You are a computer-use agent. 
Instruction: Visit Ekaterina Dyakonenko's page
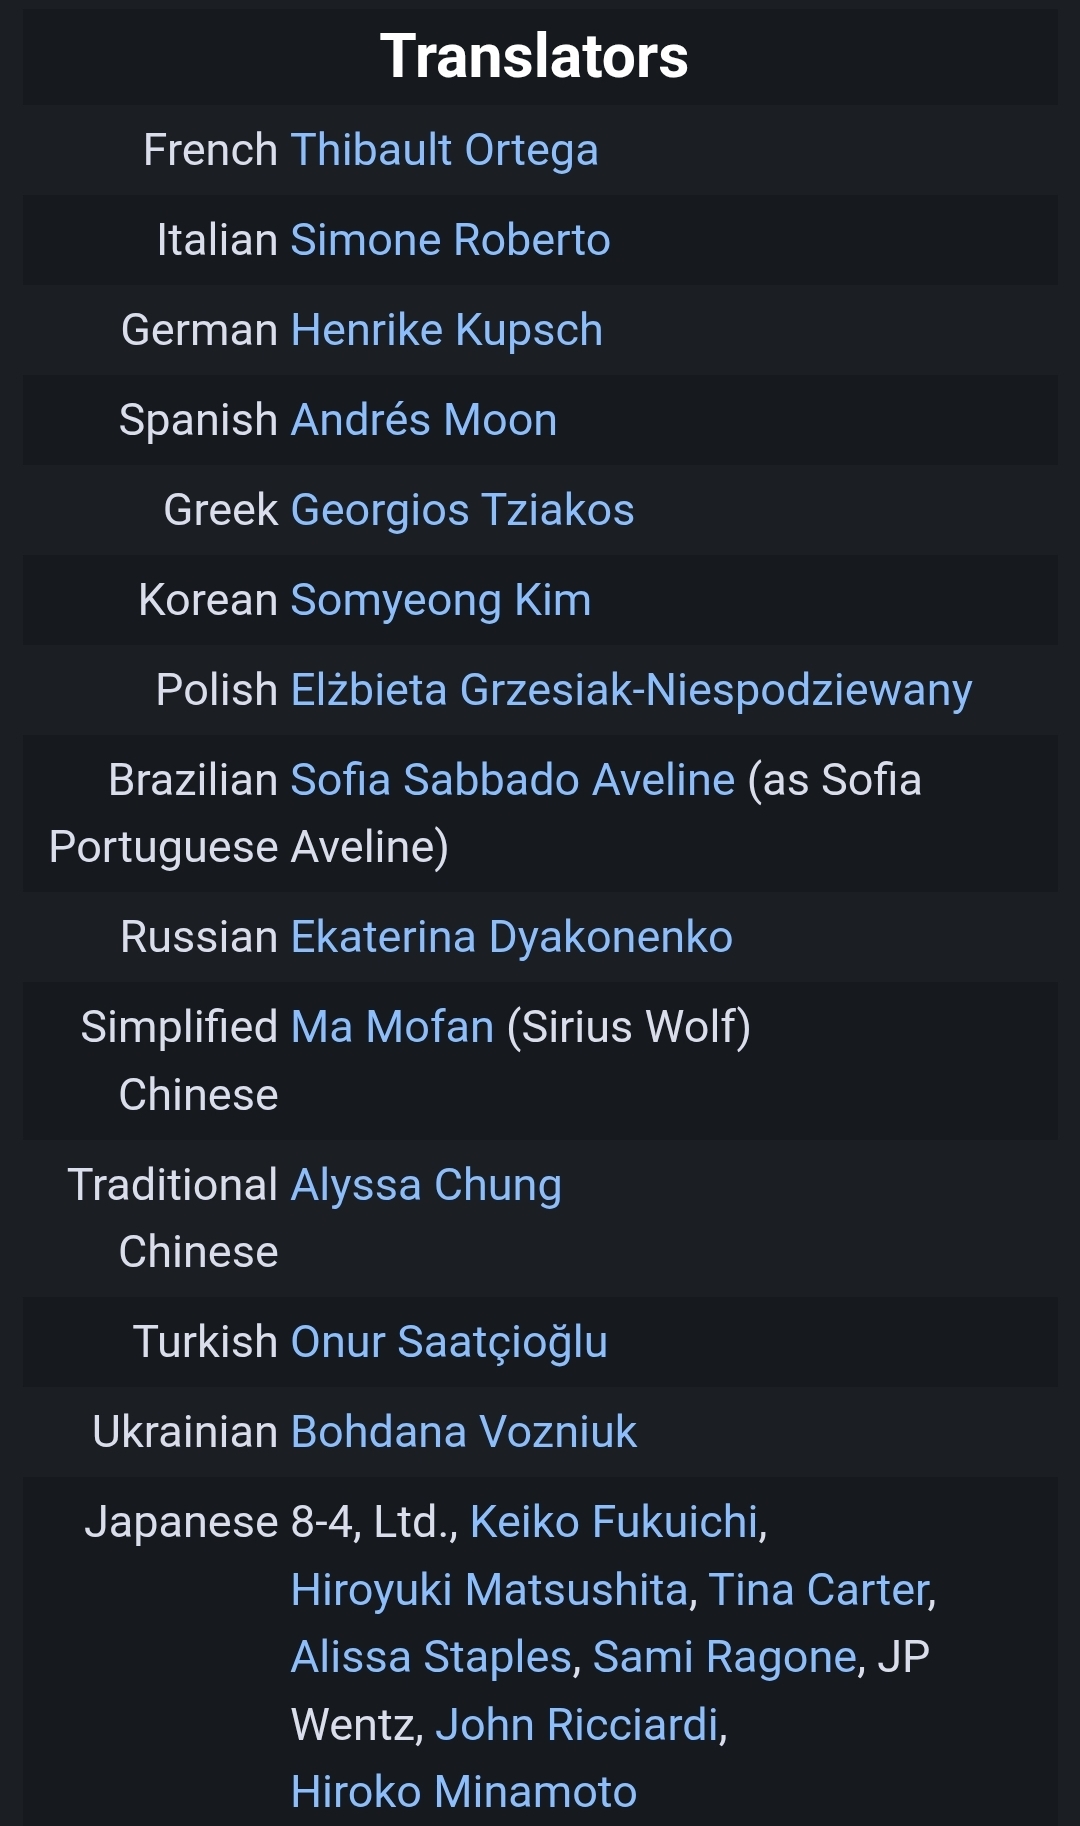(511, 937)
